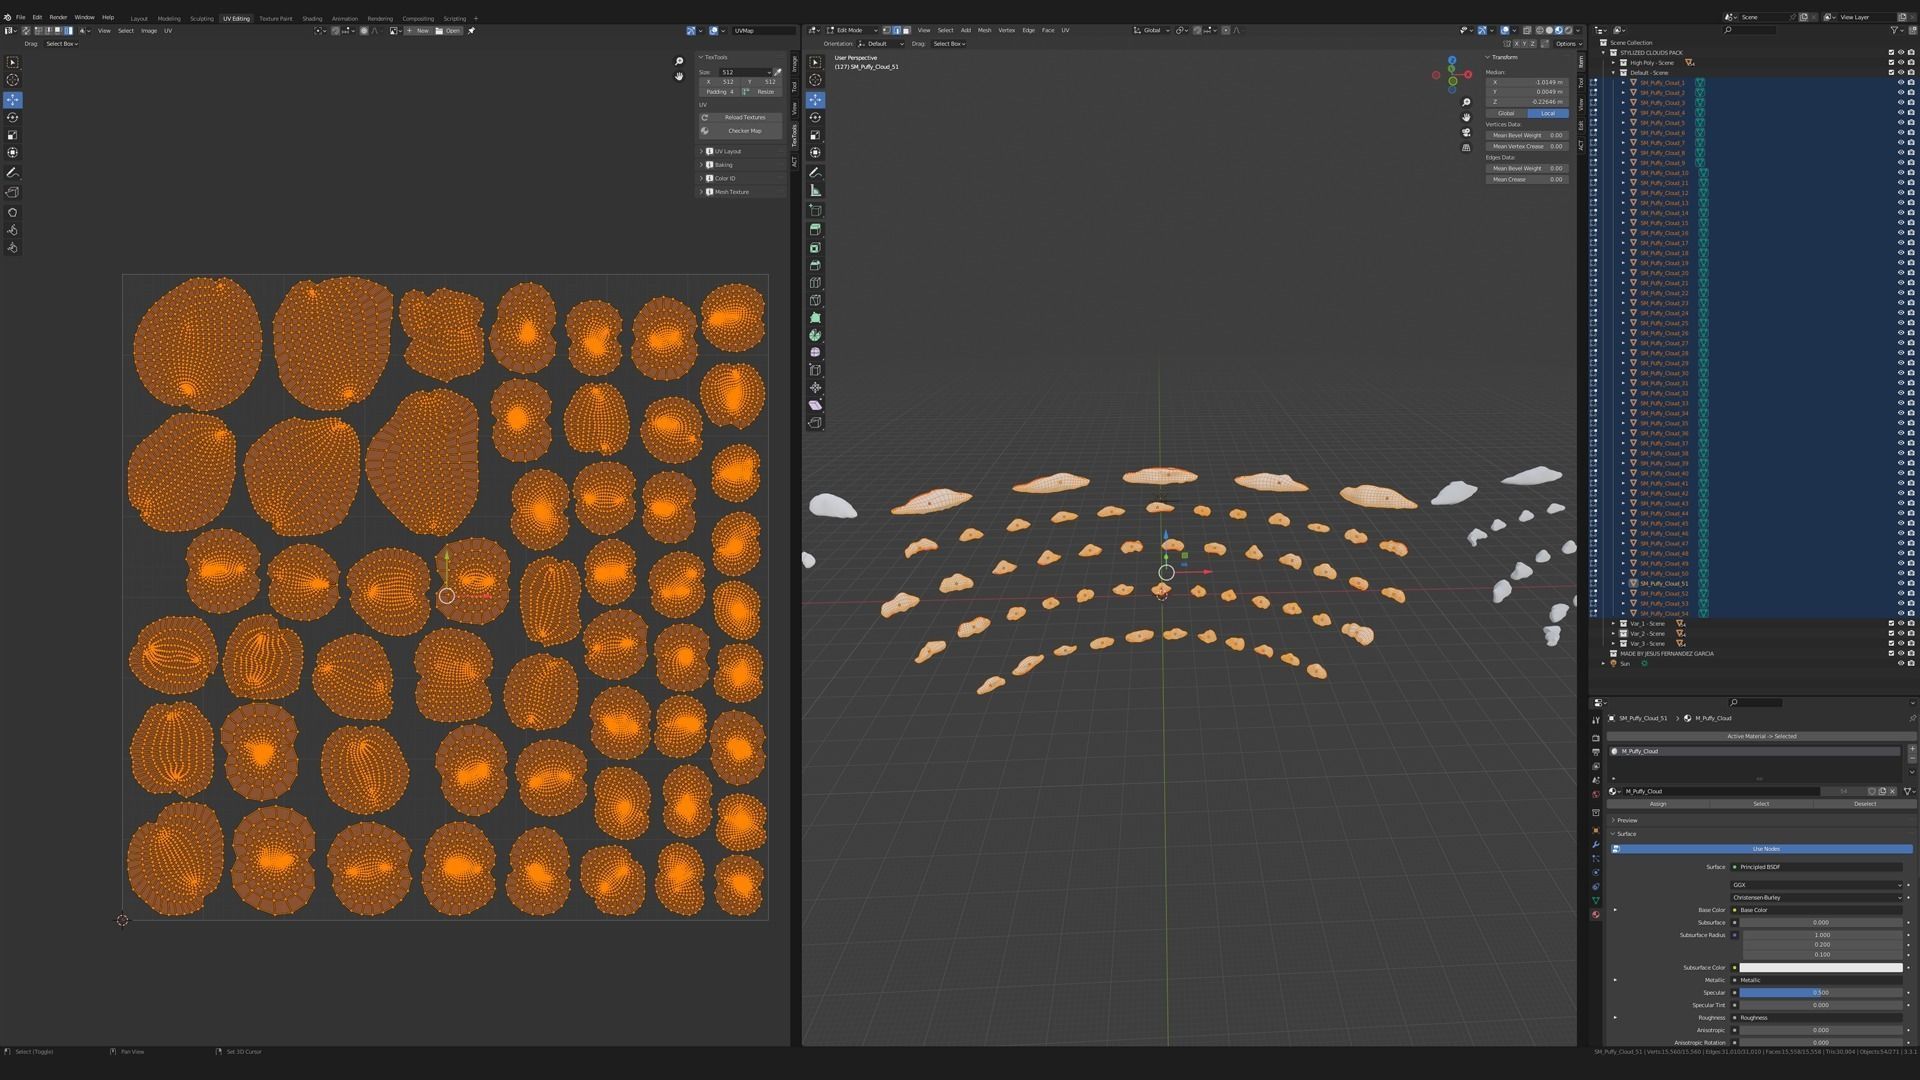Open the TexTools Size dropdown
Viewport: 1920px width, 1080px height.
[x=745, y=72]
